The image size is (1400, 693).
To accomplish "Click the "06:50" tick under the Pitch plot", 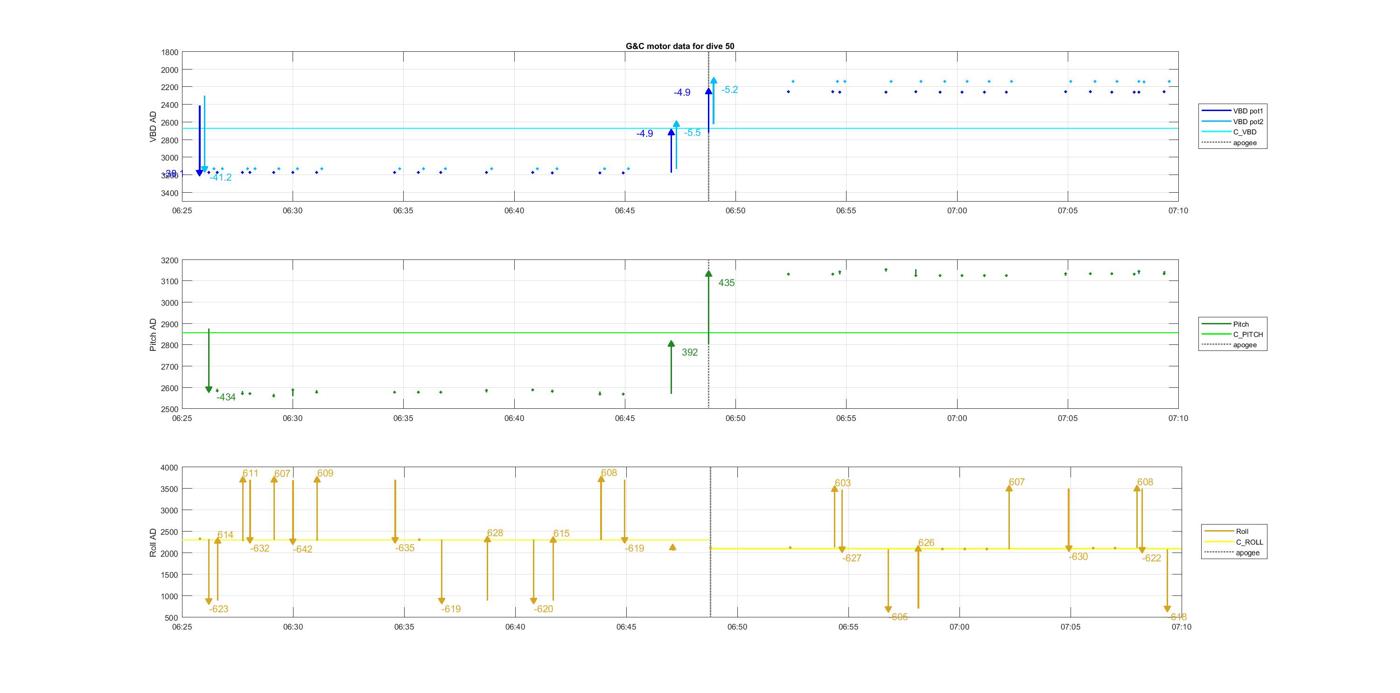I will click(x=735, y=419).
